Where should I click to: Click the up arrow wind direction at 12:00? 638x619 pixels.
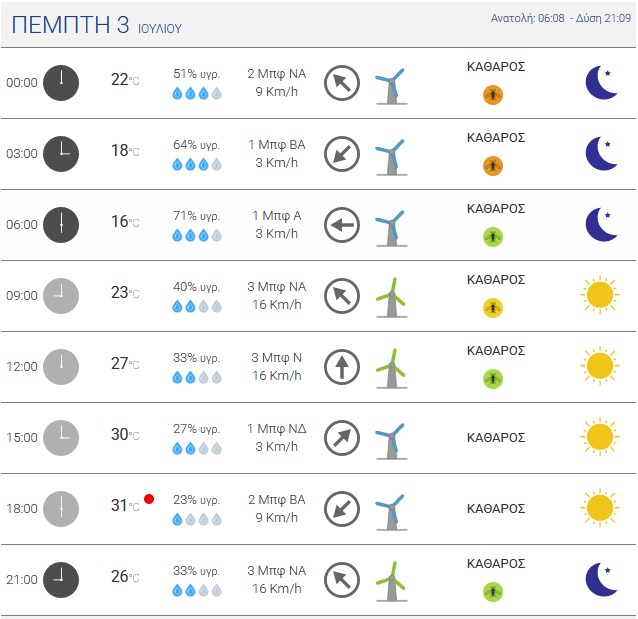(342, 367)
